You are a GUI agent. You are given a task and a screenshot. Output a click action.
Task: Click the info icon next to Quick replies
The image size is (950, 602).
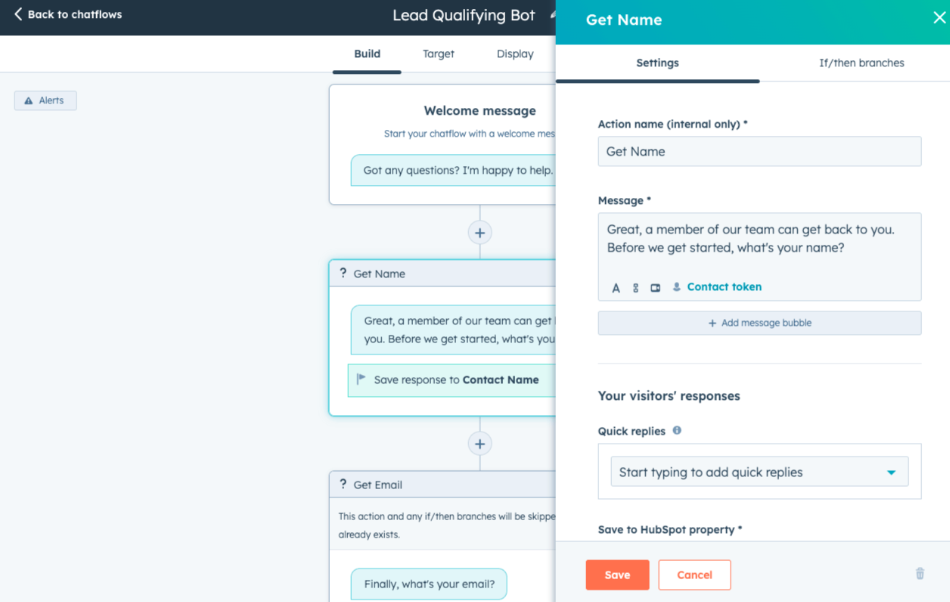[x=677, y=430]
